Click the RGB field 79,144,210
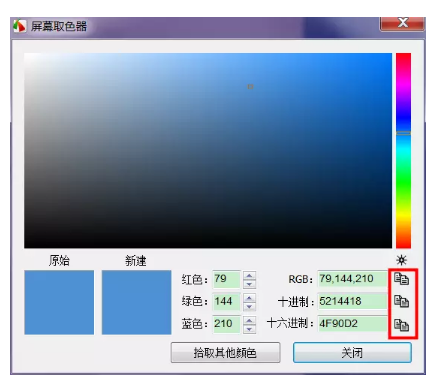 352,279
